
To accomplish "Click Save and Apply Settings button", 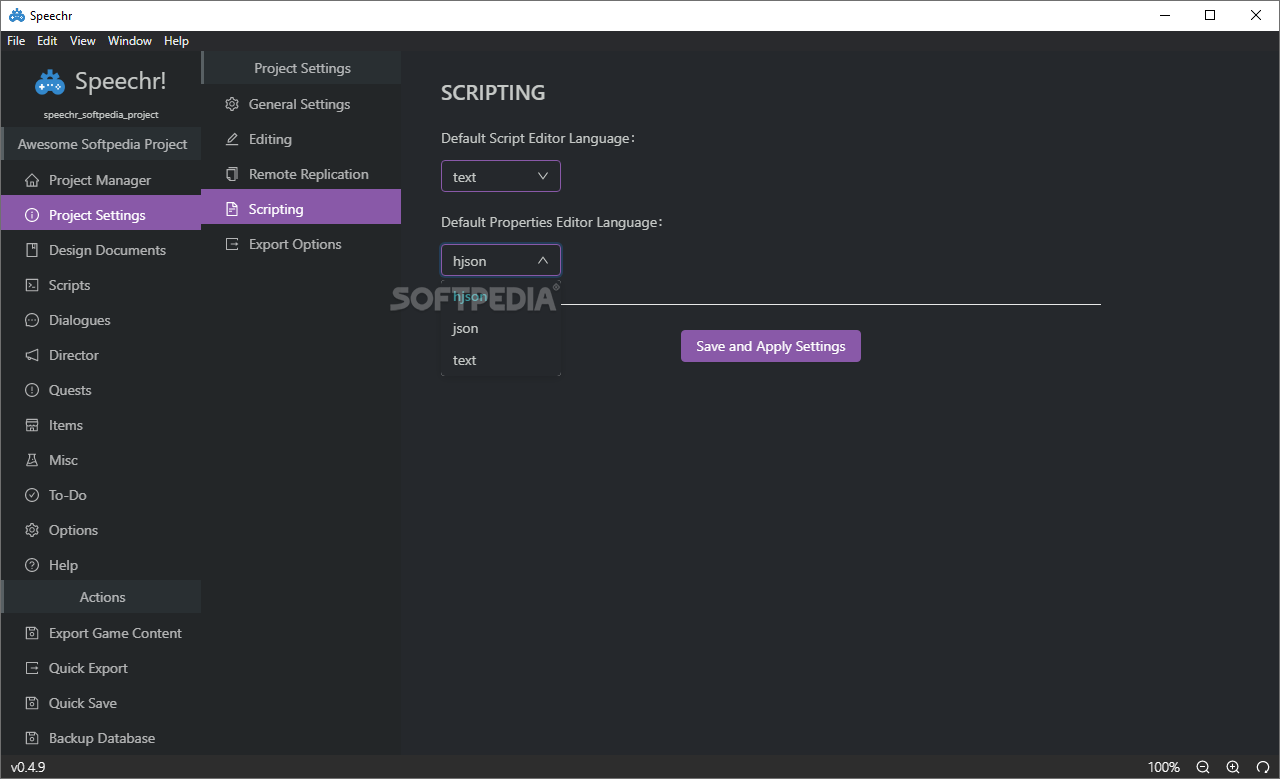I will coord(771,346).
